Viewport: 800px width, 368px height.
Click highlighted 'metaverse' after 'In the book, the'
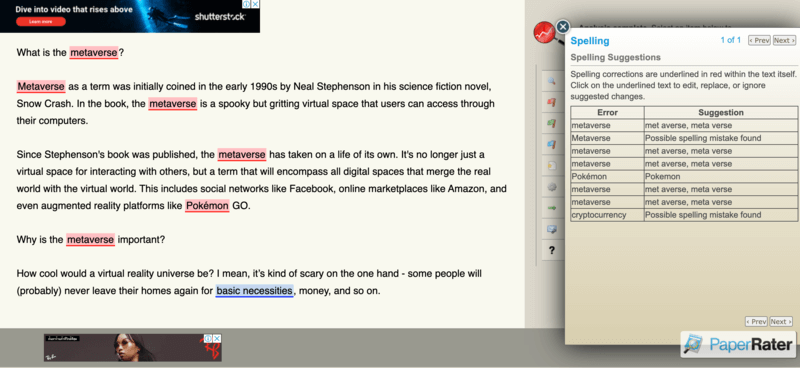172,104
